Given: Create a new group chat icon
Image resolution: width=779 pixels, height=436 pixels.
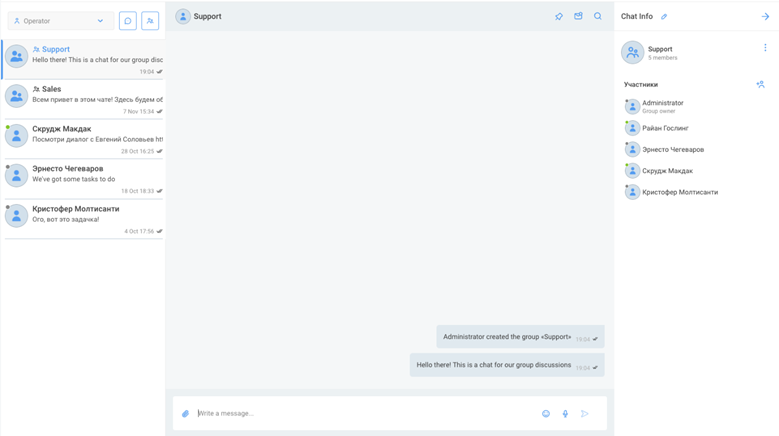Looking at the screenshot, I should (150, 21).
